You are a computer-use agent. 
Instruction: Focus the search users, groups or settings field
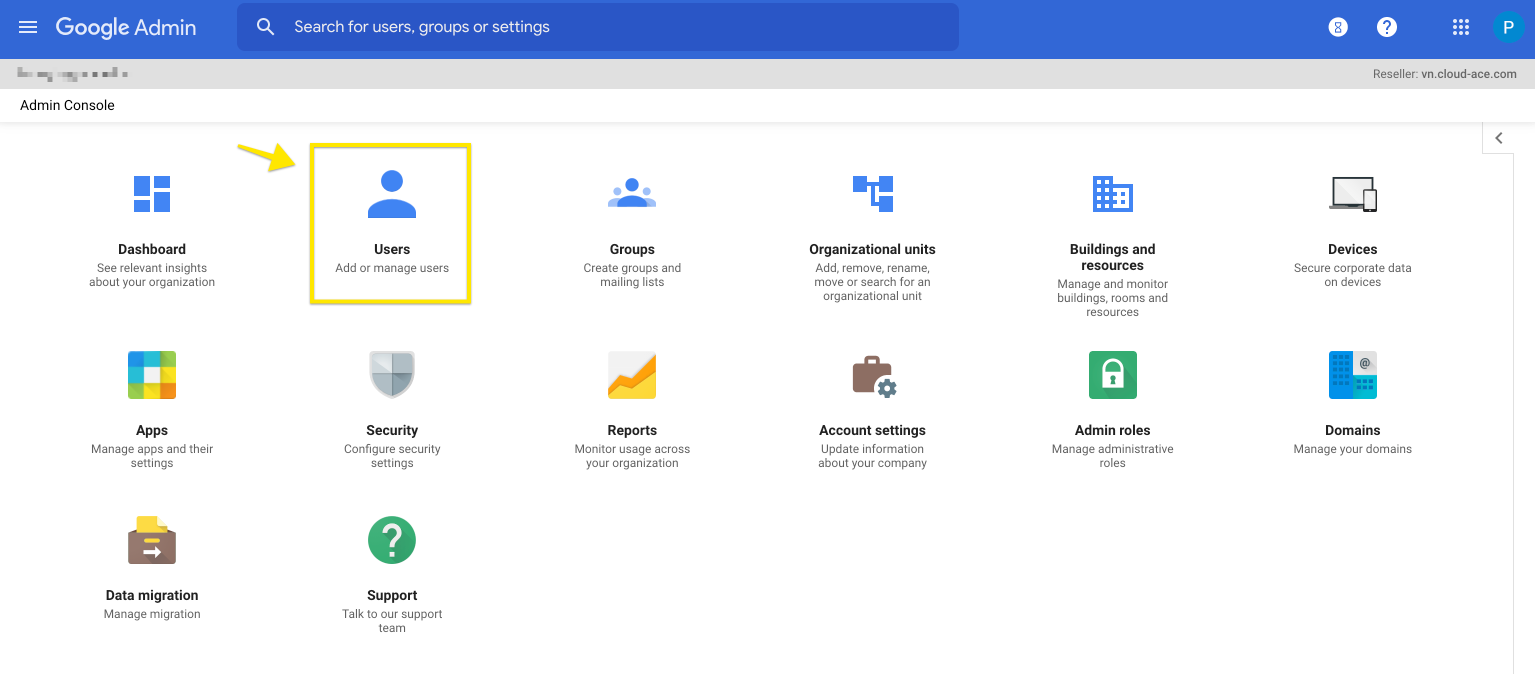pos(598,27)
